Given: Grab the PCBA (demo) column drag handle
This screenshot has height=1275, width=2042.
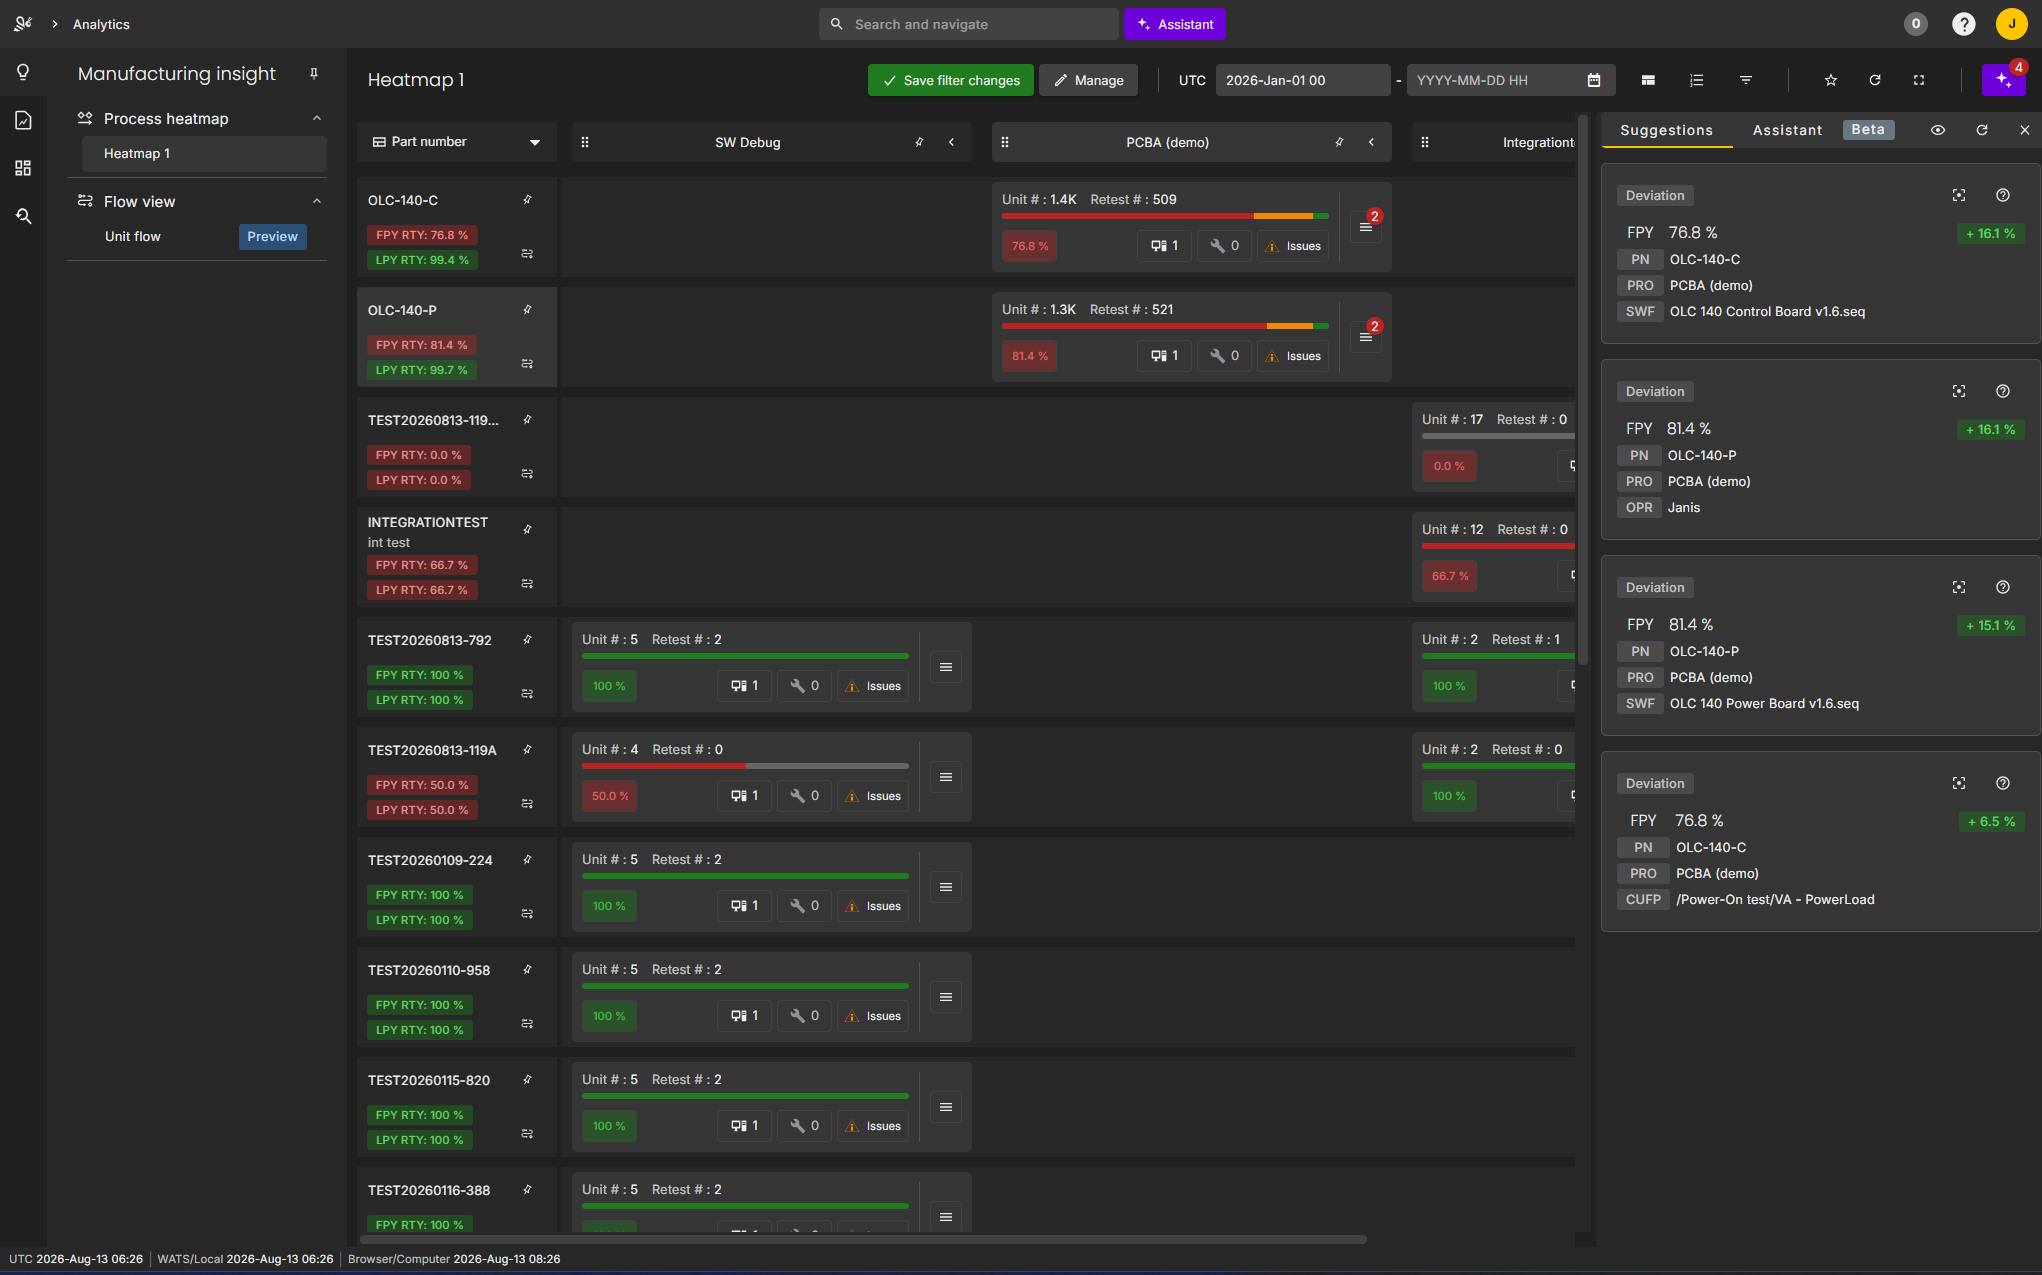Looking at the screenshot, I should click(x=1005, y=142).
